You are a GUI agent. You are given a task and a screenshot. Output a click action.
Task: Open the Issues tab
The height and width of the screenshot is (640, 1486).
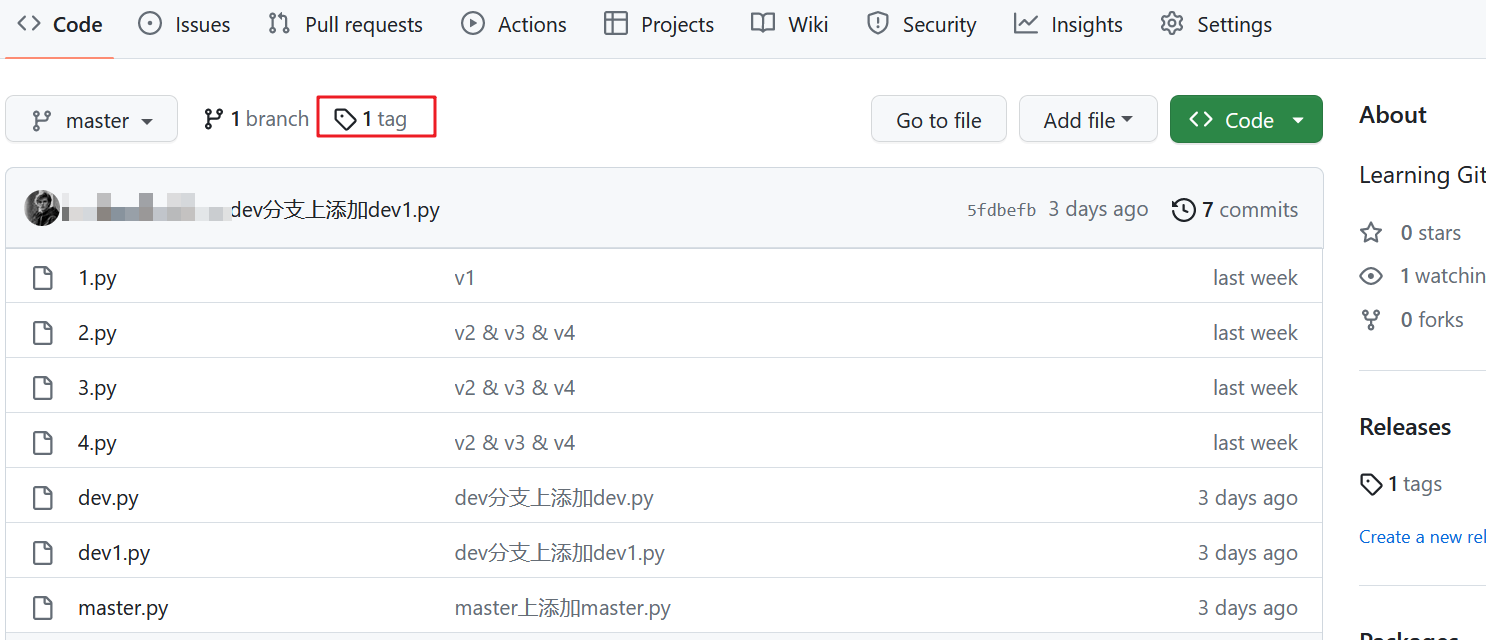[x=184, y=24]
